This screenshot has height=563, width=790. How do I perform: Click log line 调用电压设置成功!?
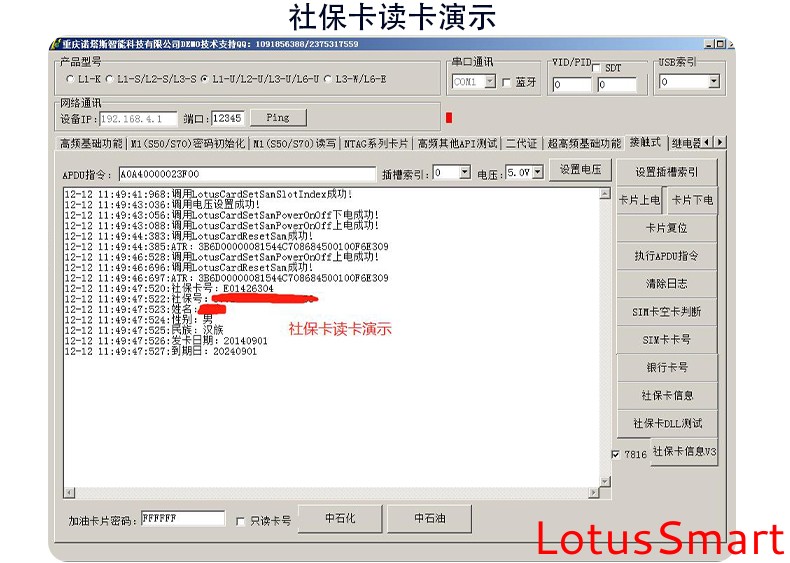(163, 205)
